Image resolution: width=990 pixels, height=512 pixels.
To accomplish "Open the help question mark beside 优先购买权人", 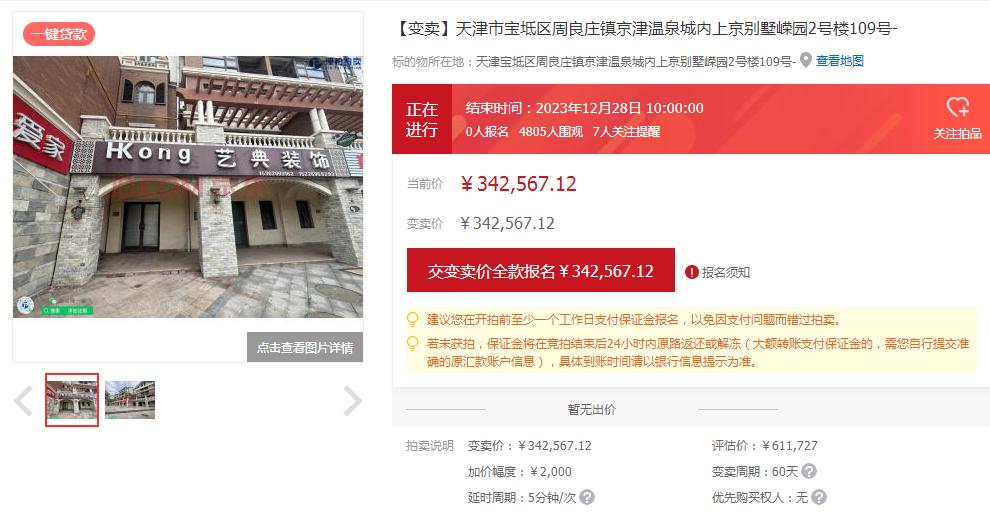I will tap(819, 497).
